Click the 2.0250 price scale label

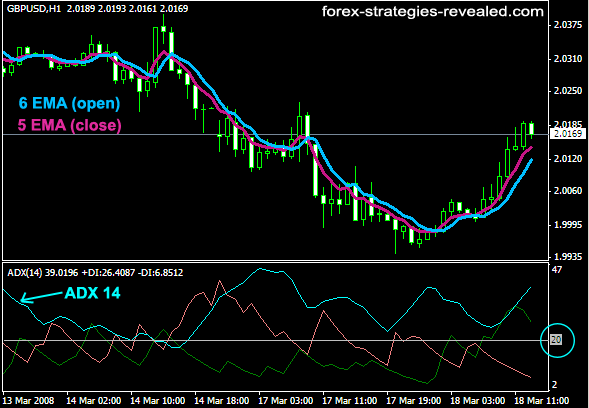[569, 91]
